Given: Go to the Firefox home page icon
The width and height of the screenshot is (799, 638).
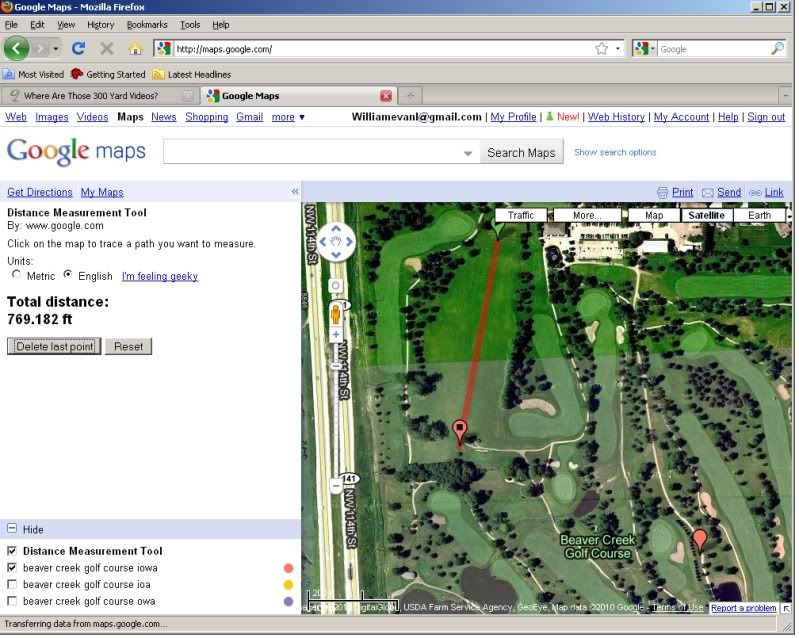Looking at the screenshot, I should coord(135,48).
